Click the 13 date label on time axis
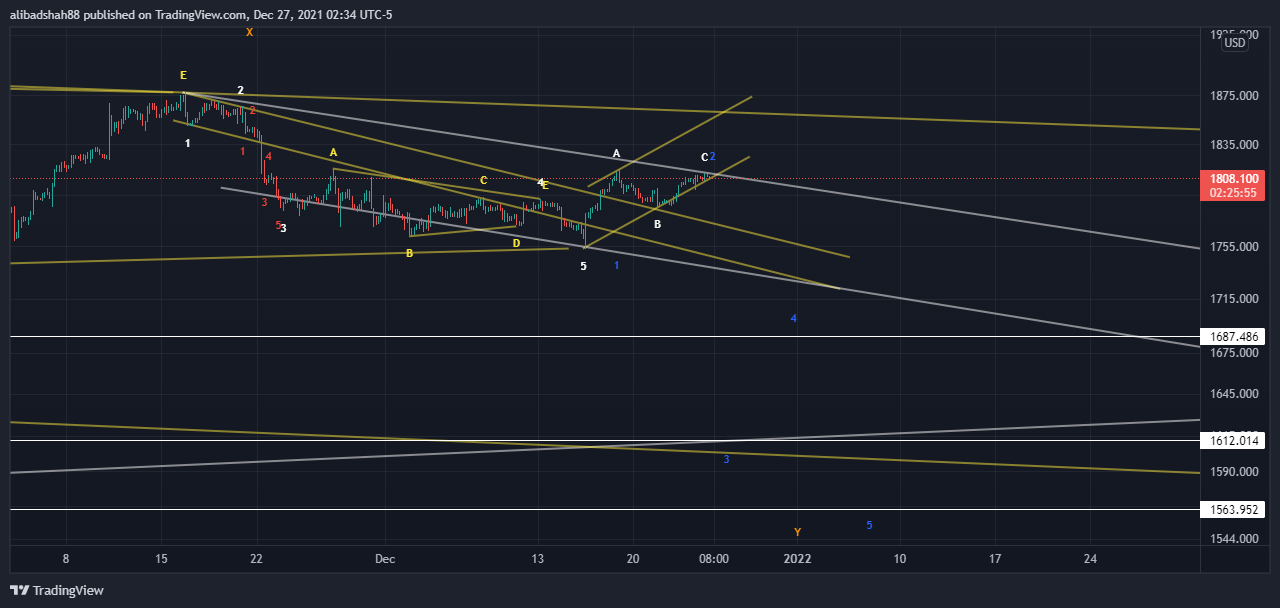 coord(538,558)
